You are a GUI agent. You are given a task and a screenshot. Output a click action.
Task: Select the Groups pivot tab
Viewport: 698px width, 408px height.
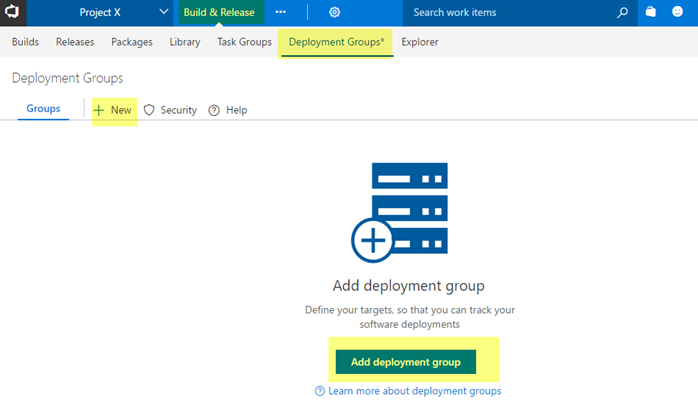click(43, 109)
